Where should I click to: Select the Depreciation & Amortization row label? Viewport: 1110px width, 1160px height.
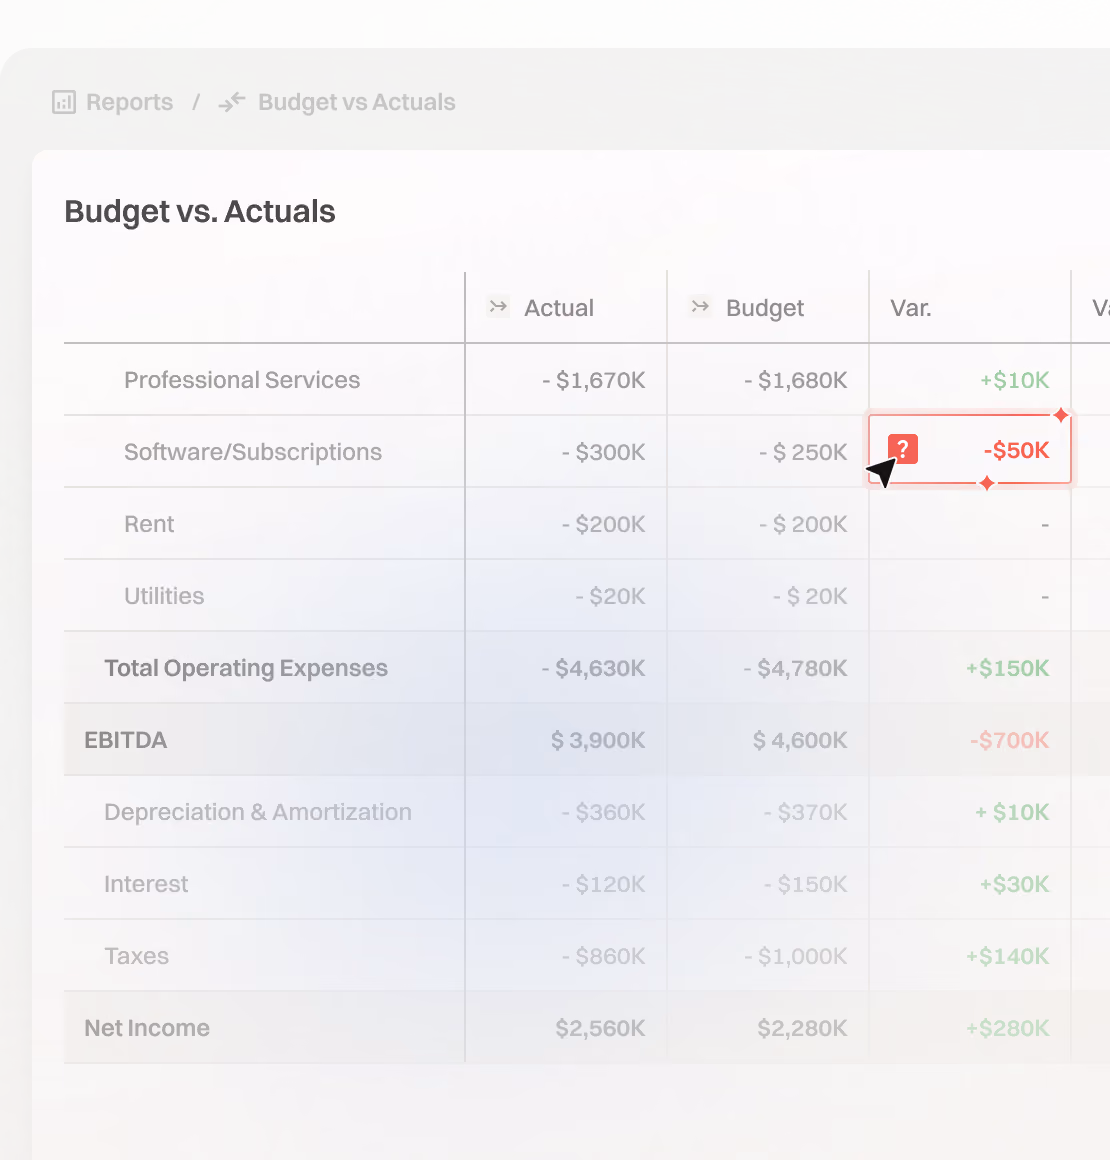pos(258,812)
